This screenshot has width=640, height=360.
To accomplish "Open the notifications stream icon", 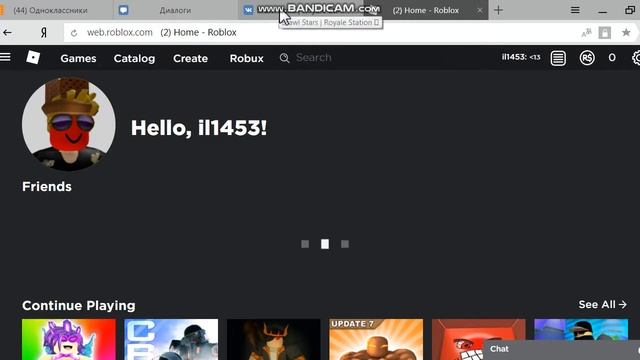I will pyautogui.click(x=558, y=58).
